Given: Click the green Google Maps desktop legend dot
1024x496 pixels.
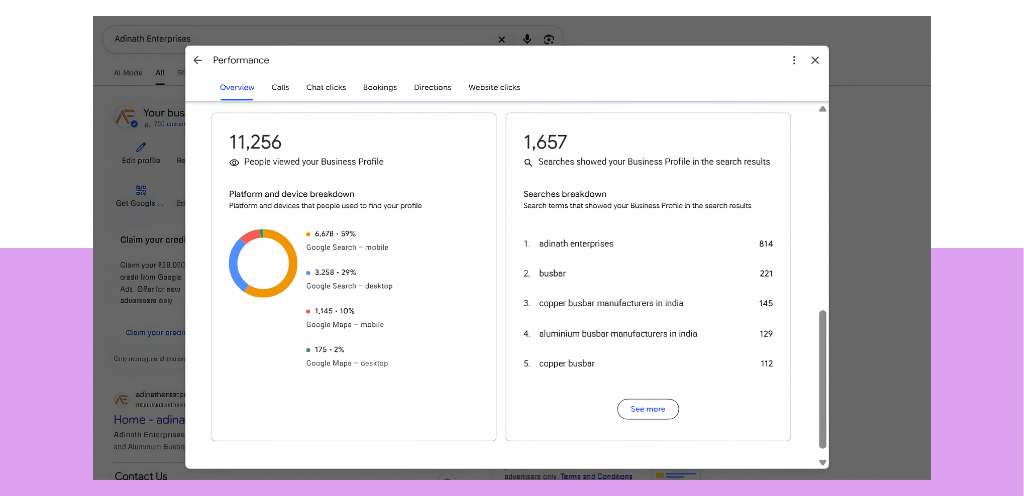Looking at the screenshot, I should (x=308, y=350).
